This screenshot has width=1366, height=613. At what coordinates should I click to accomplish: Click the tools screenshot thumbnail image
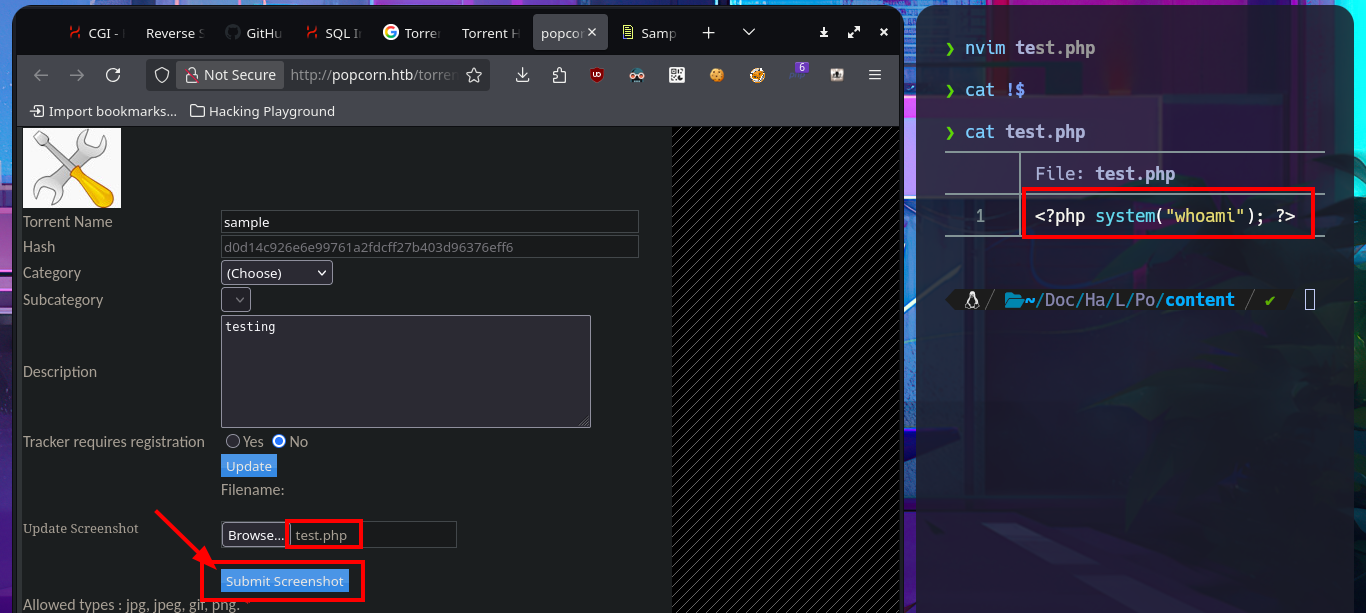[72, 167]
